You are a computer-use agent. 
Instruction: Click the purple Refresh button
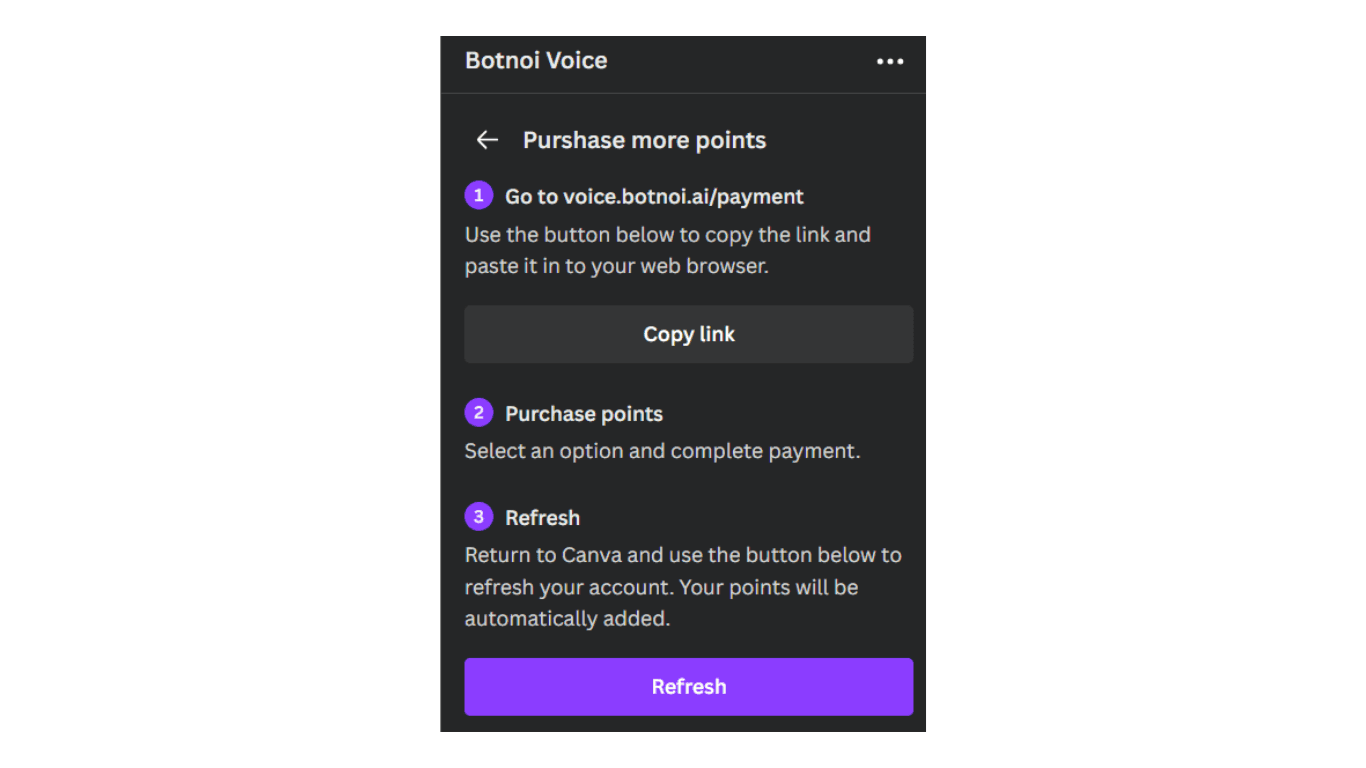pyautogui.click(x=689, y=687)
